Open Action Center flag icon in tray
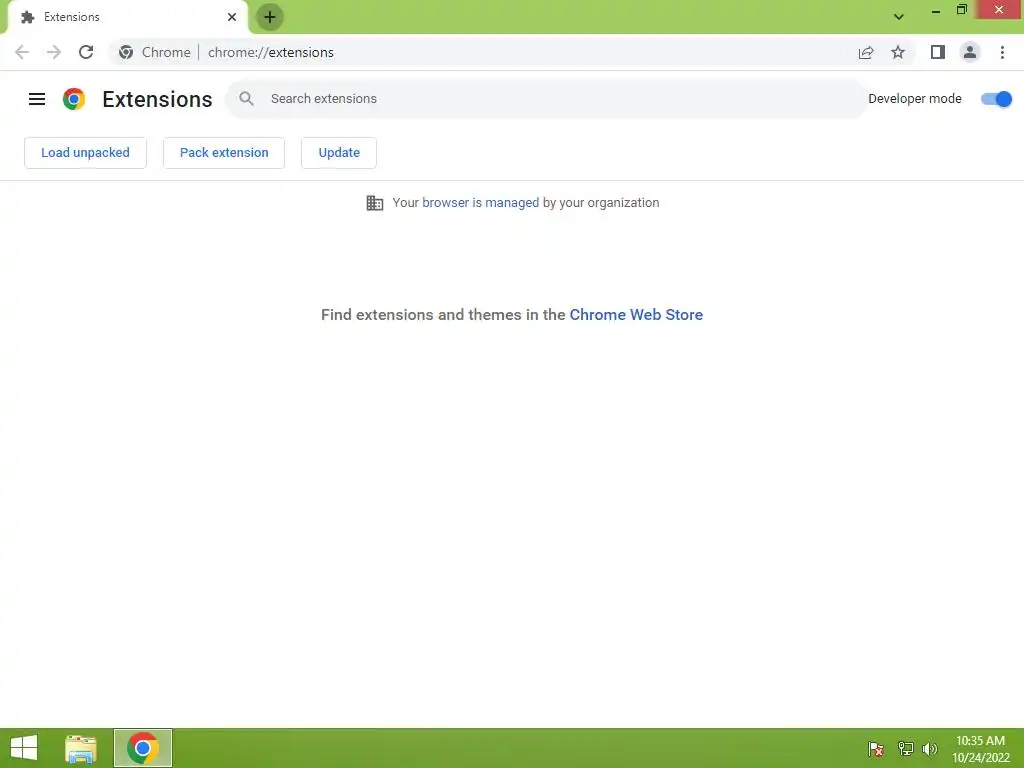The image size is (1024, 768). (x=876, y=748)
